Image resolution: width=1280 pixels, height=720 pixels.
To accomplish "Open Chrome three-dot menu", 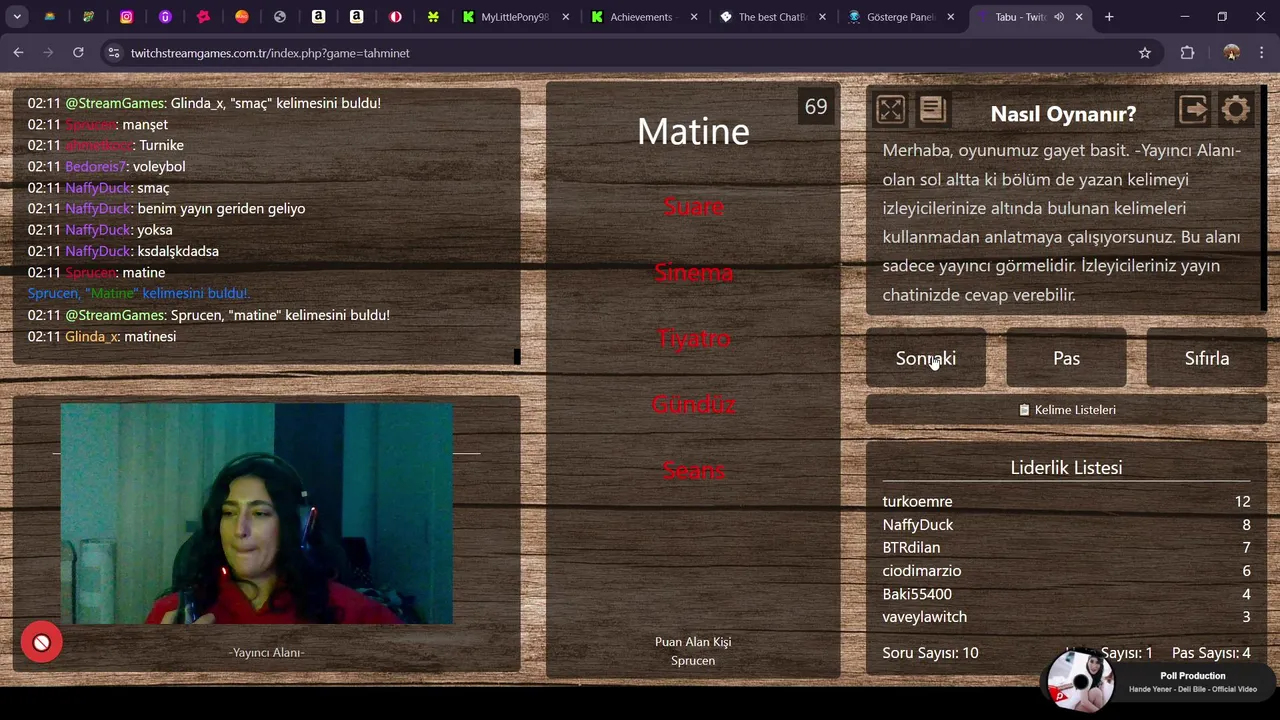I will 1261,53.
